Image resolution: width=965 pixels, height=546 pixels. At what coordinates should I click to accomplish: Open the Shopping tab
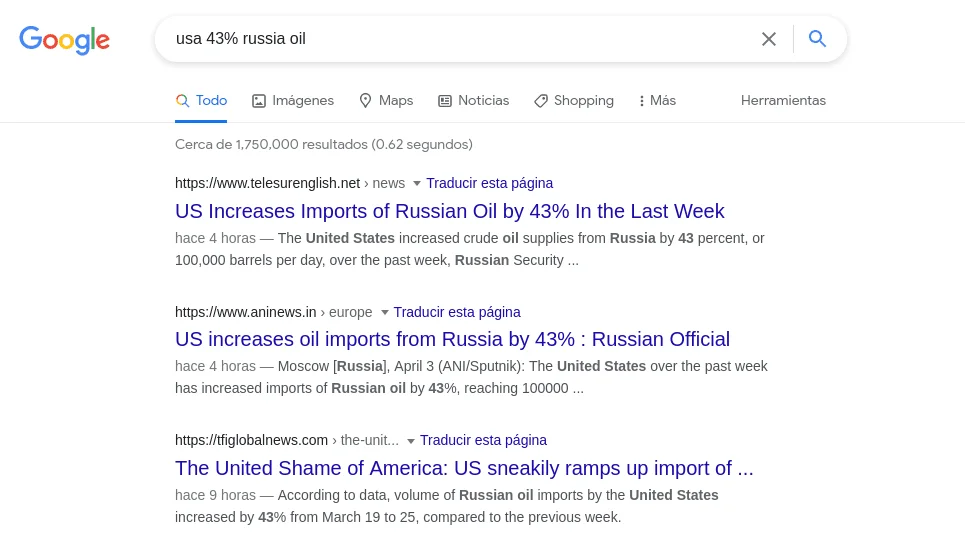(x=574, y=100)
